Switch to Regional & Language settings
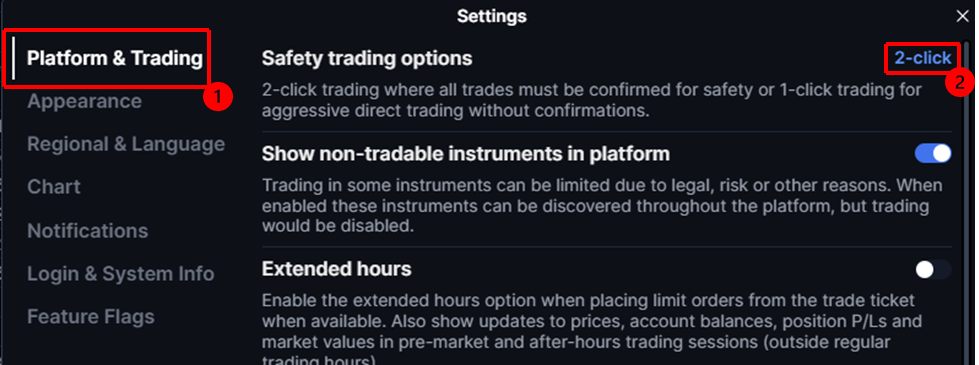Viewport: 979px width, 365px height. tap(126, 144)
